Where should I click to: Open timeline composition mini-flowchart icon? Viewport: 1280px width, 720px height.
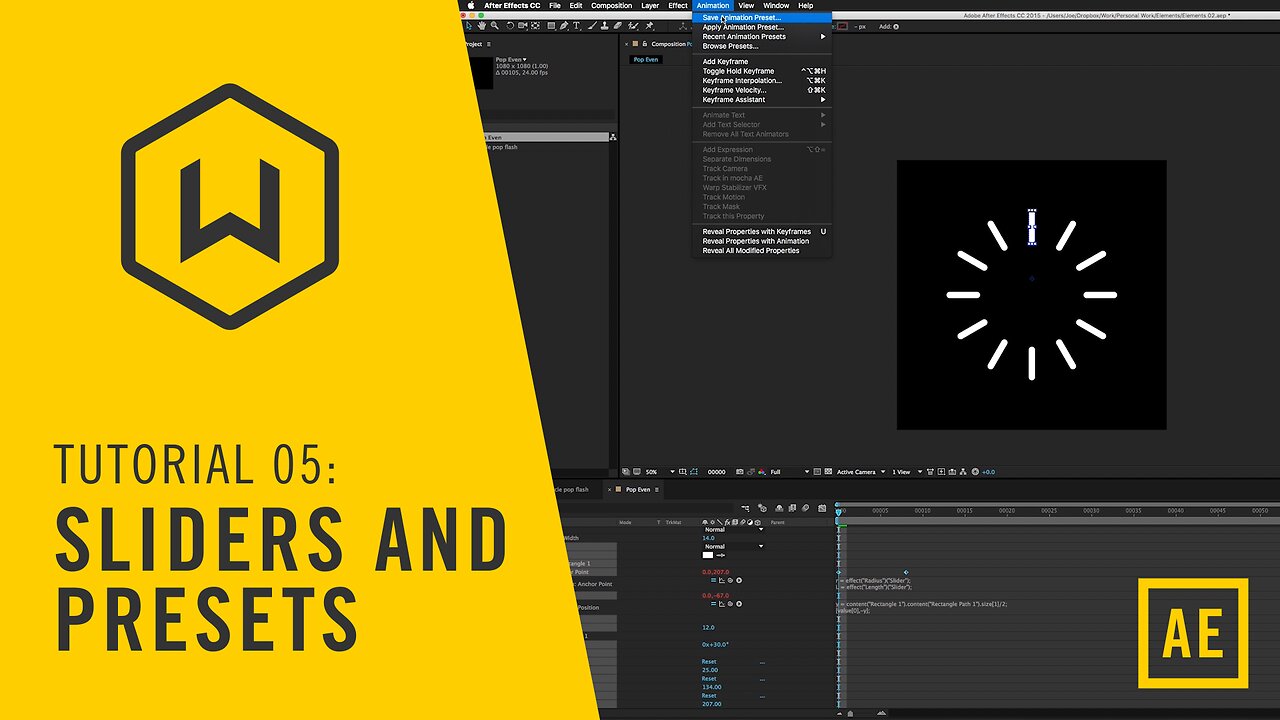[x=744, y=508]
